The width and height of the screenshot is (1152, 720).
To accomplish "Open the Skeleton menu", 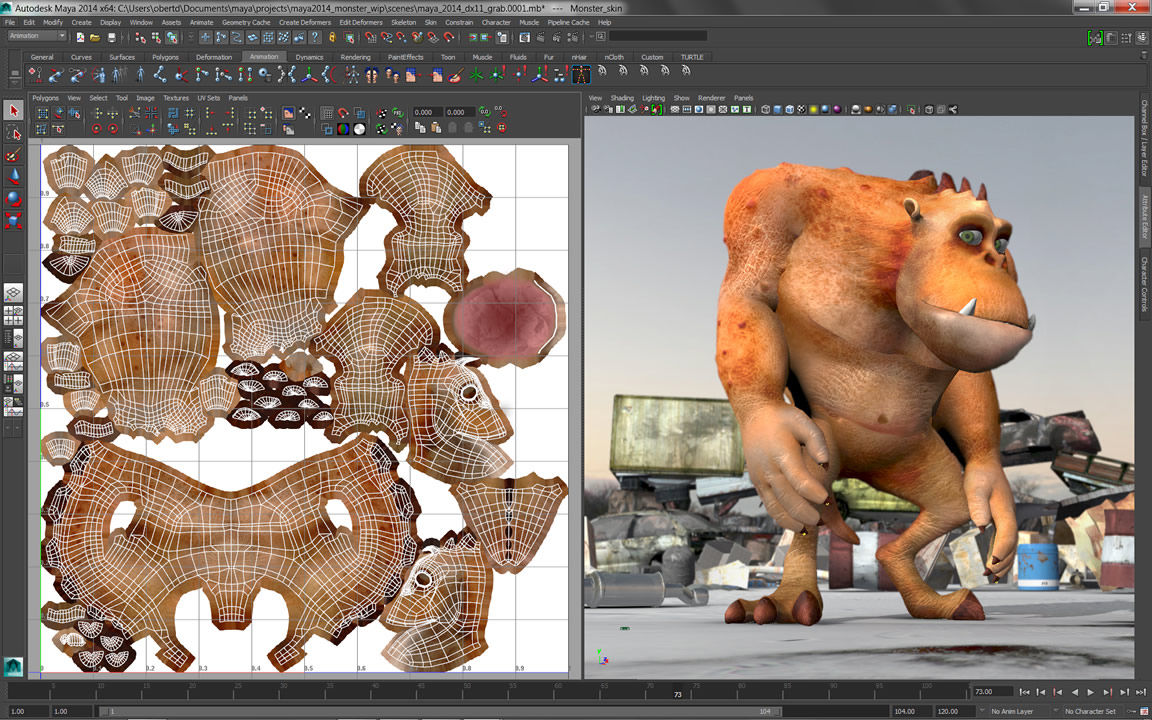I will pos(403,22).
